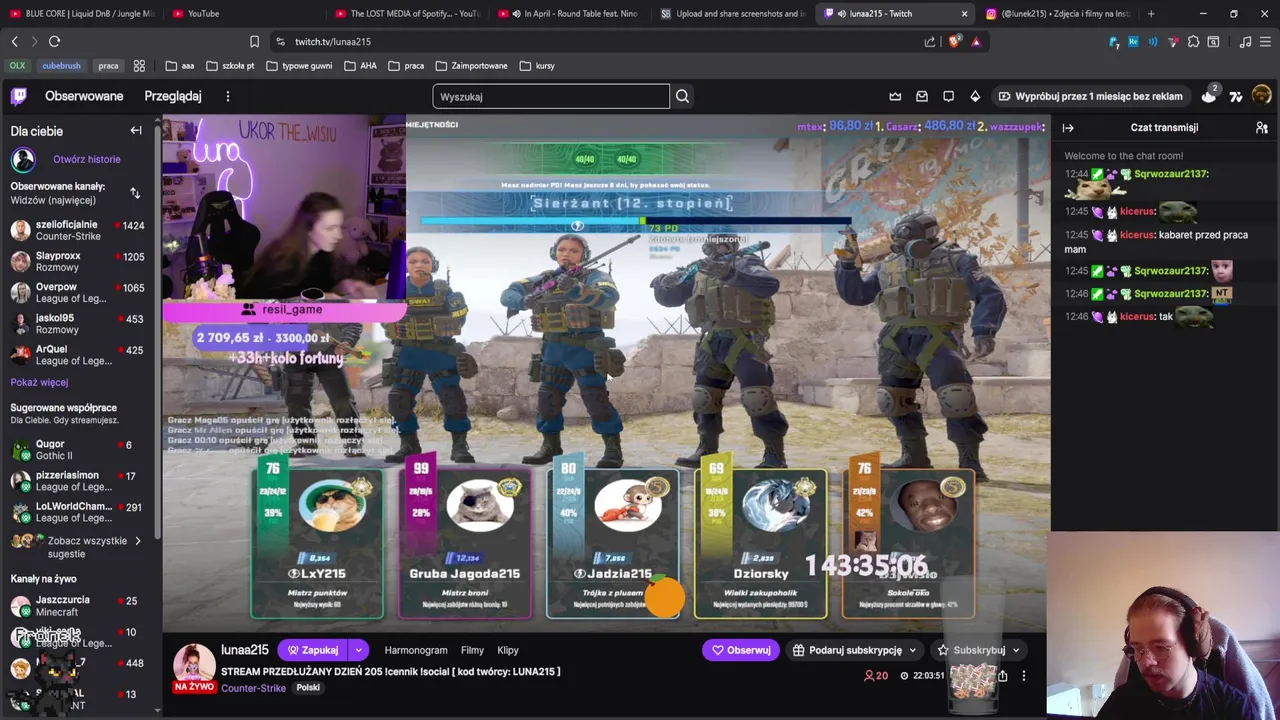This screenshot has height=720, width=1280.
Task: Open jaskol95 channel in sidebar
Action: [78, 324]
